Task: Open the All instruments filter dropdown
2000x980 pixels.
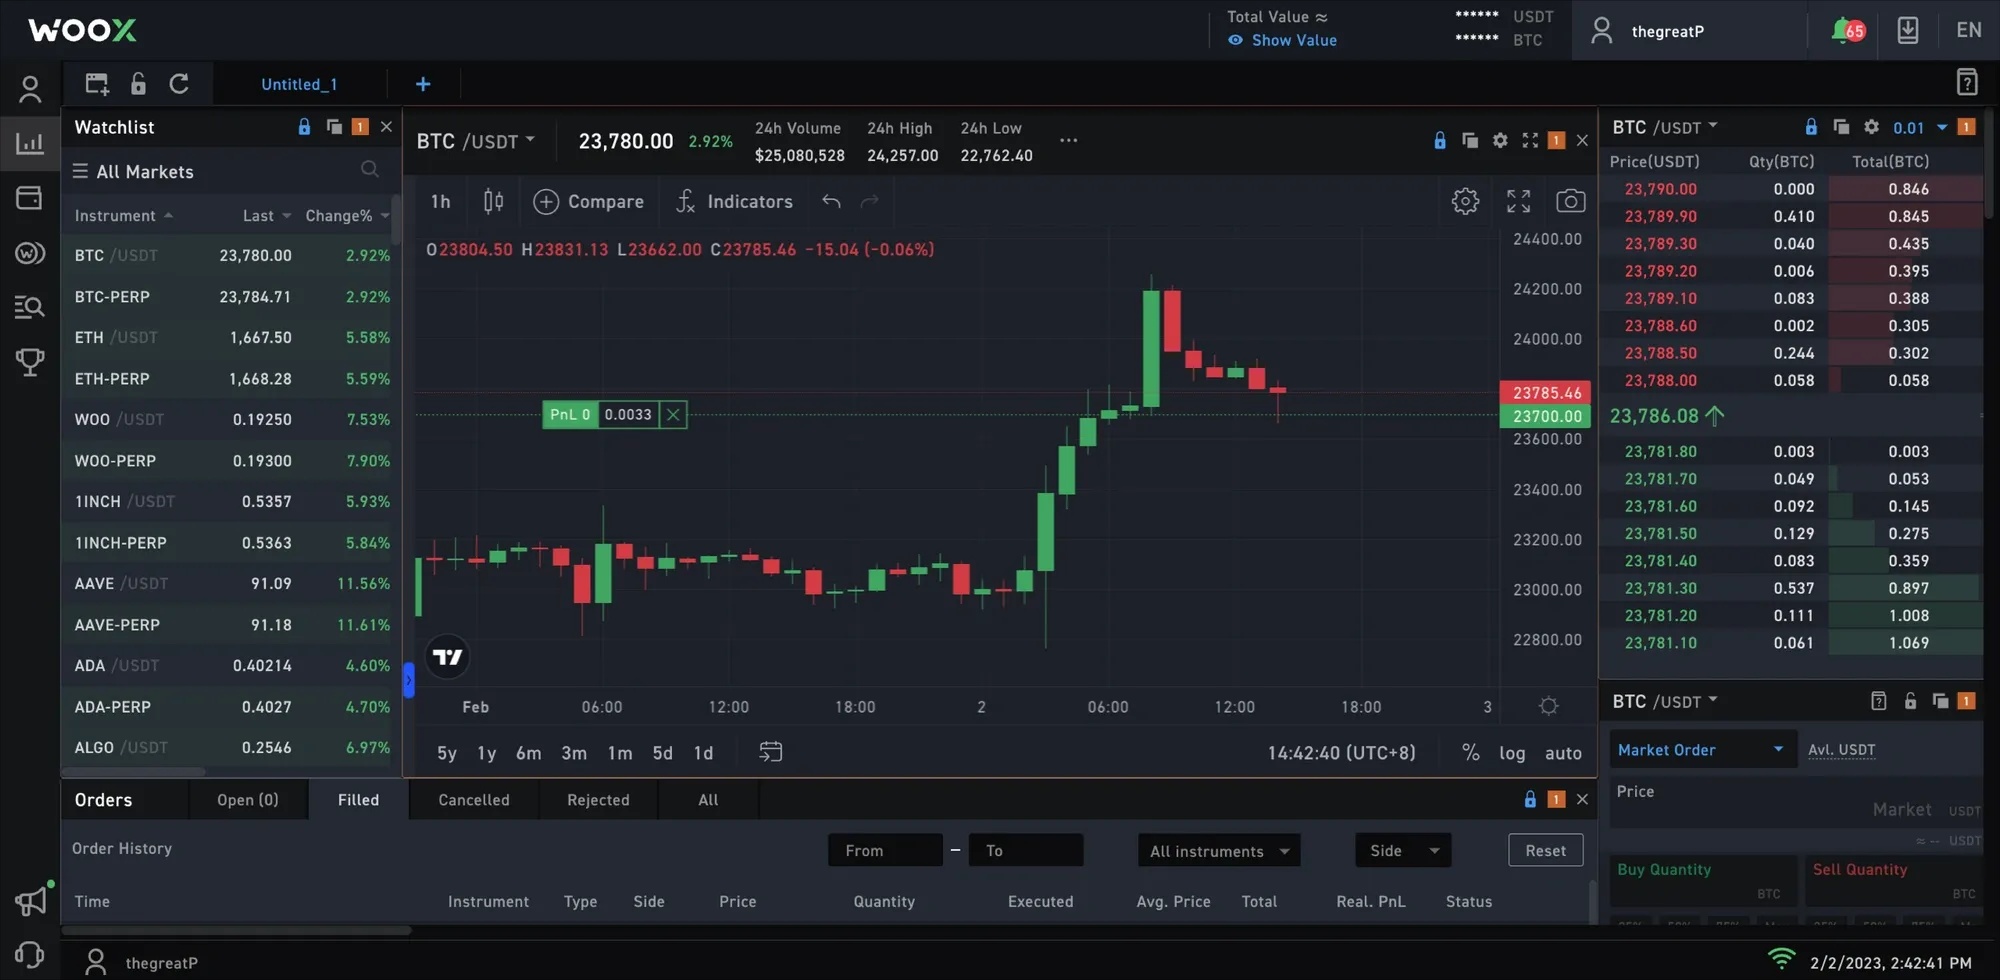Action: pyautogui.click(x=1219, y=851)
